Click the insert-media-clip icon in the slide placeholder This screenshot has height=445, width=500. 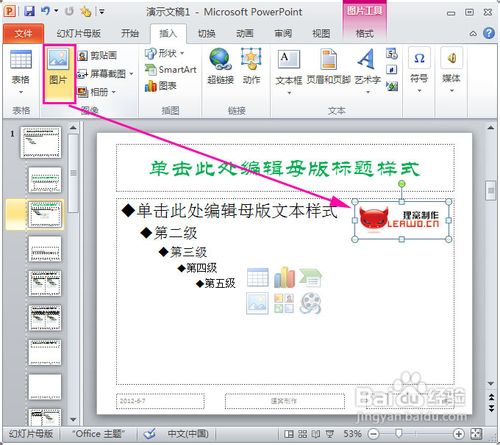310,303
